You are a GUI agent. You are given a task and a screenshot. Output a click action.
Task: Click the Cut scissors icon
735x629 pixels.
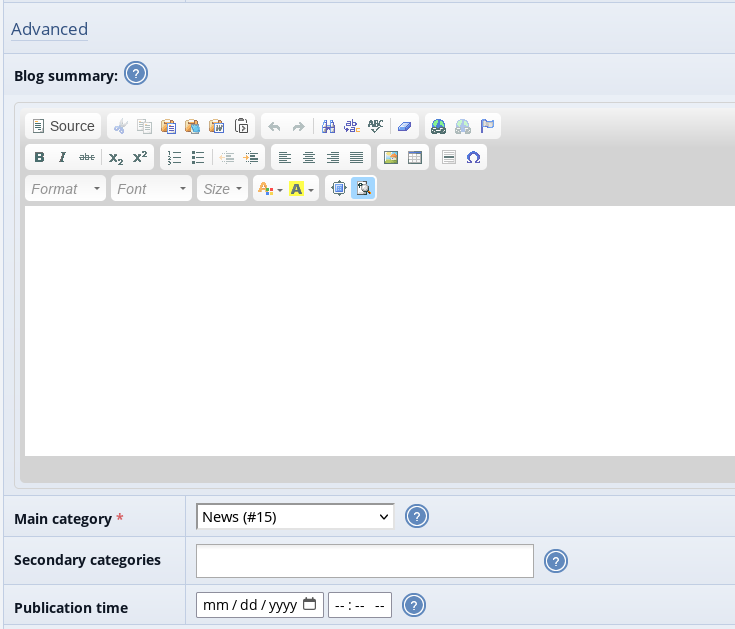pyautogui.click(x=120, y=126)
